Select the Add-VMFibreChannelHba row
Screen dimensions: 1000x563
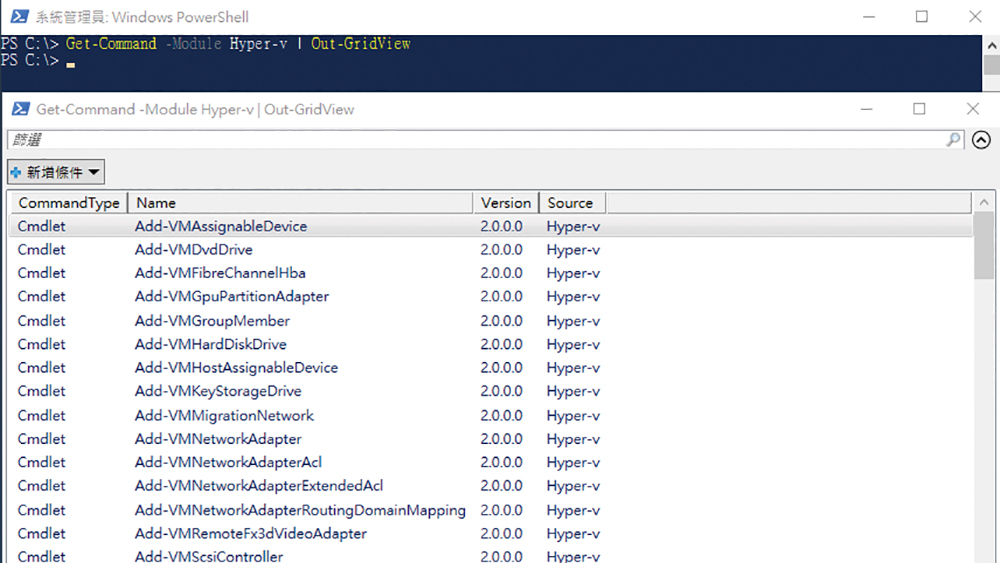point(491,273)
